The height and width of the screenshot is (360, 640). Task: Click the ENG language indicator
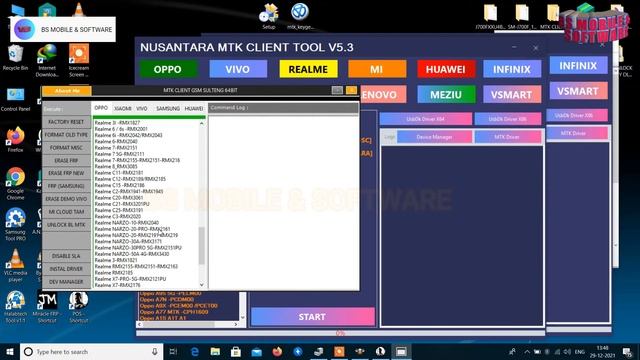pos(580,351)
